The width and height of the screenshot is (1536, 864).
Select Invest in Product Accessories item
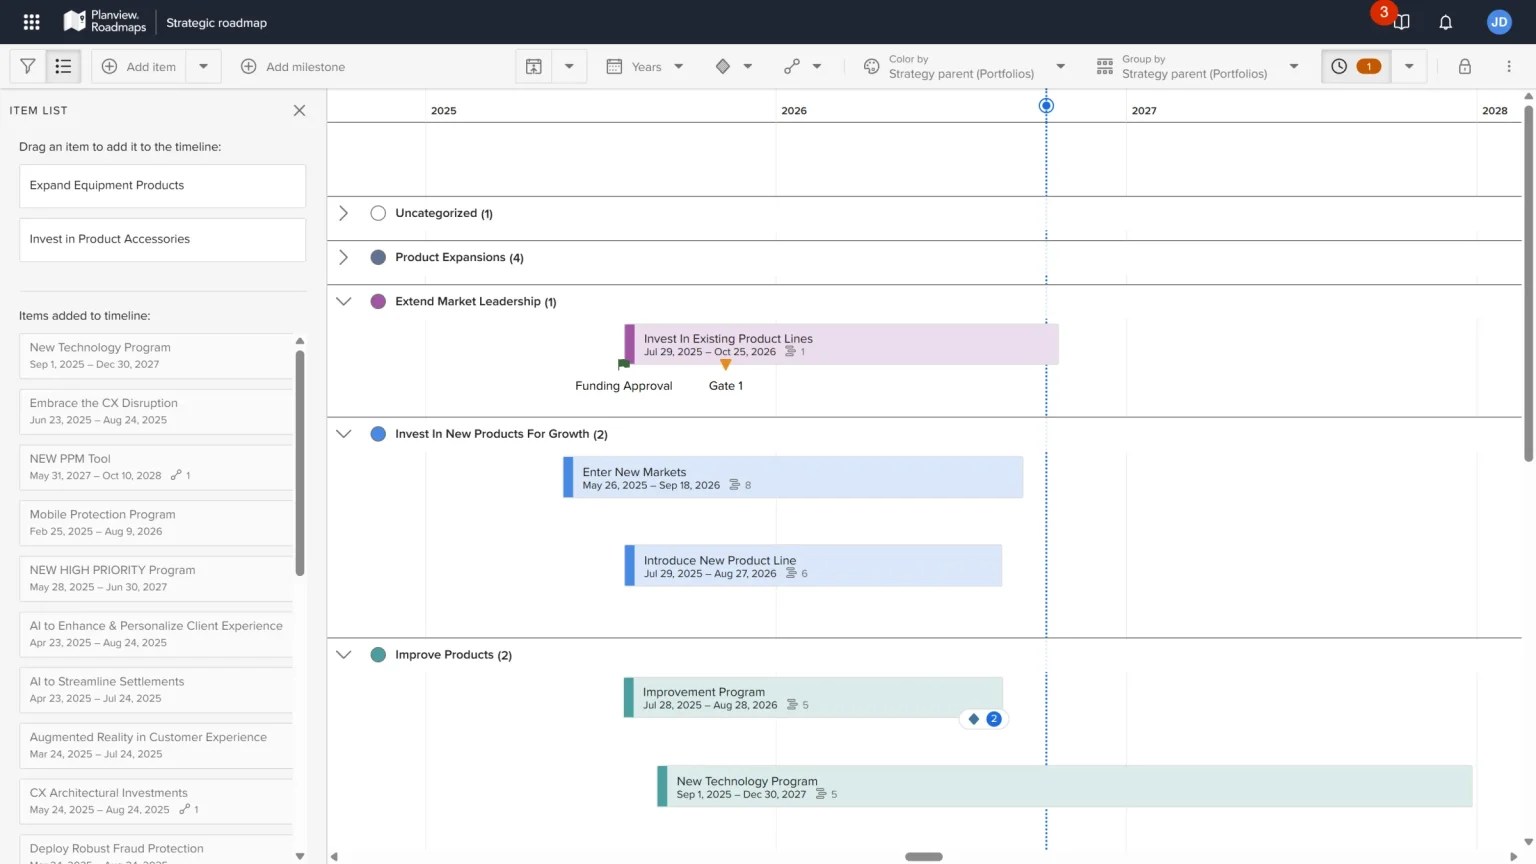pyautogui.click(x=162, y=239)
